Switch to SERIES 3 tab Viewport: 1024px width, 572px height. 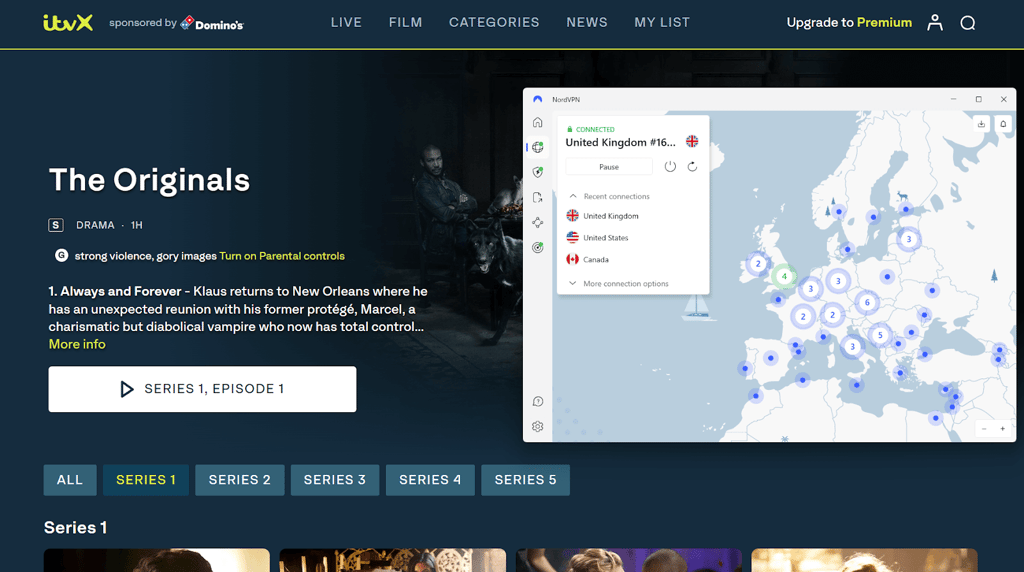point(335,480)
